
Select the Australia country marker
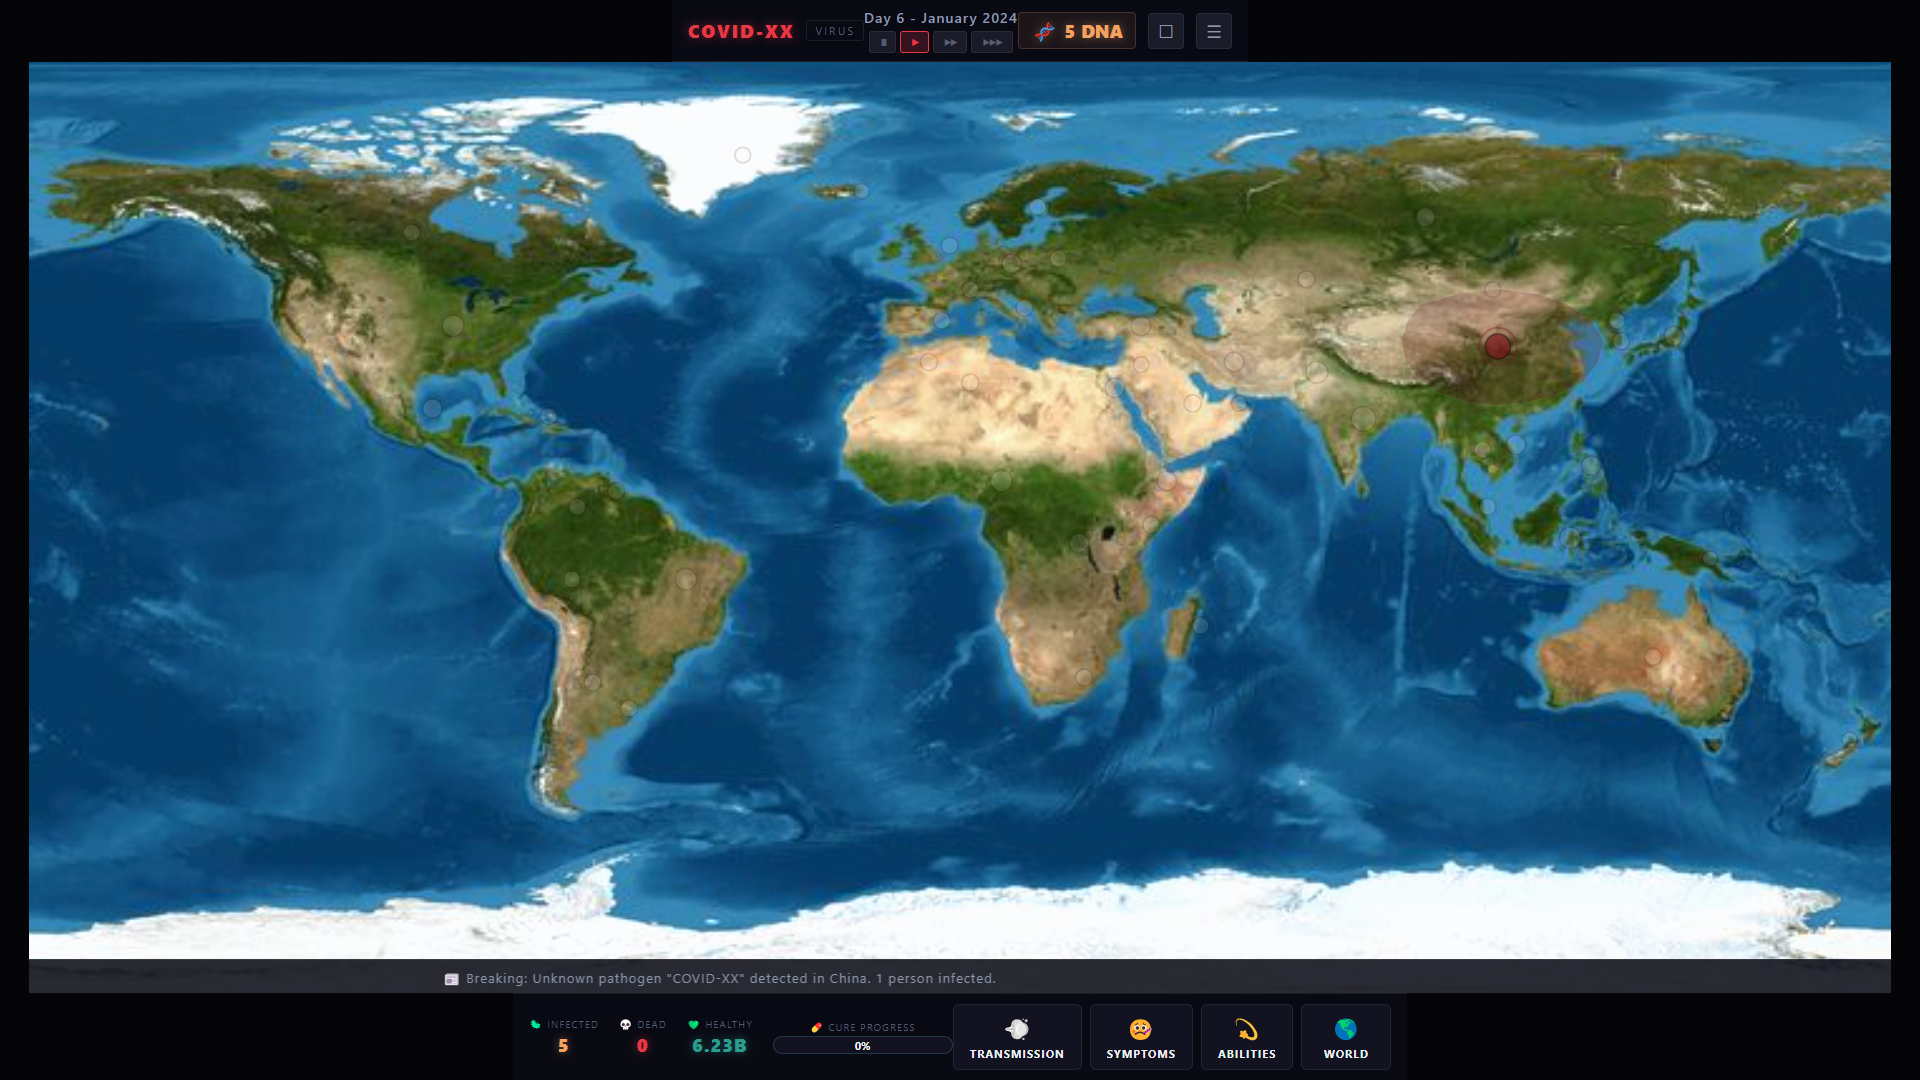(1652, 657)
